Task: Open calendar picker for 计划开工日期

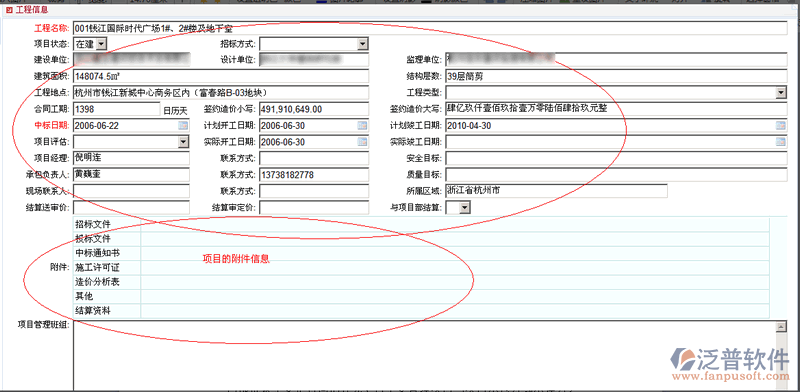Action: point(362,126)
